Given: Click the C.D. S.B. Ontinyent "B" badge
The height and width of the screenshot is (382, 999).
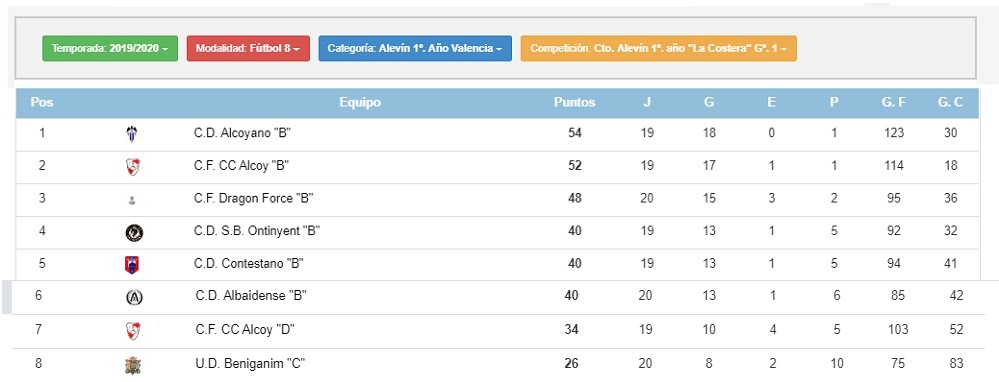Looking at the screenshot, I should (x=134, y=233).
